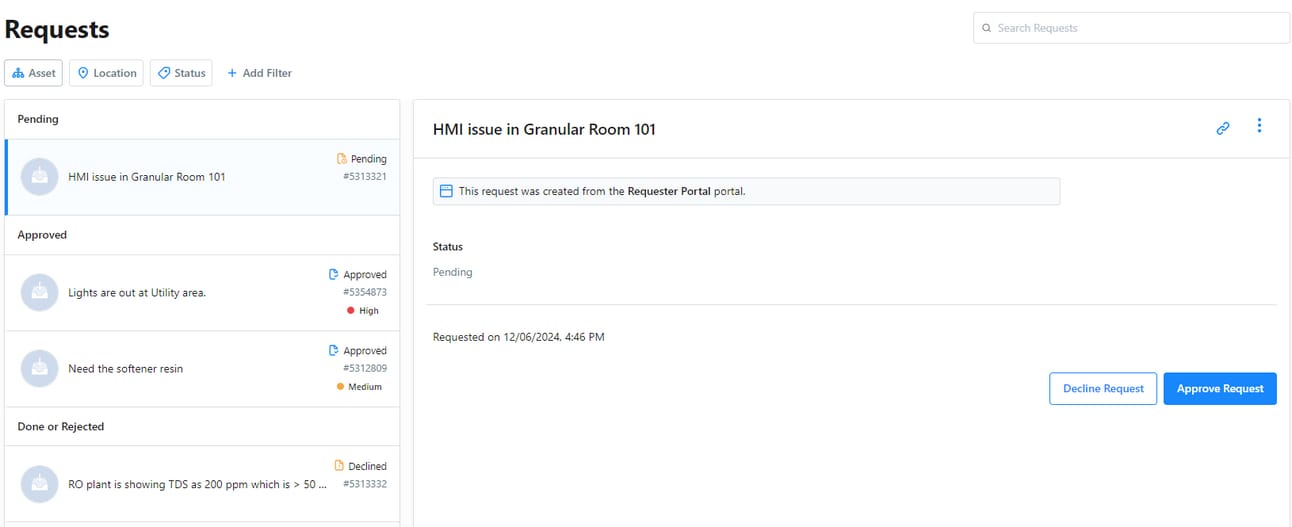Decline the request
This screenshot has width=1292, height=527.
1103,389
